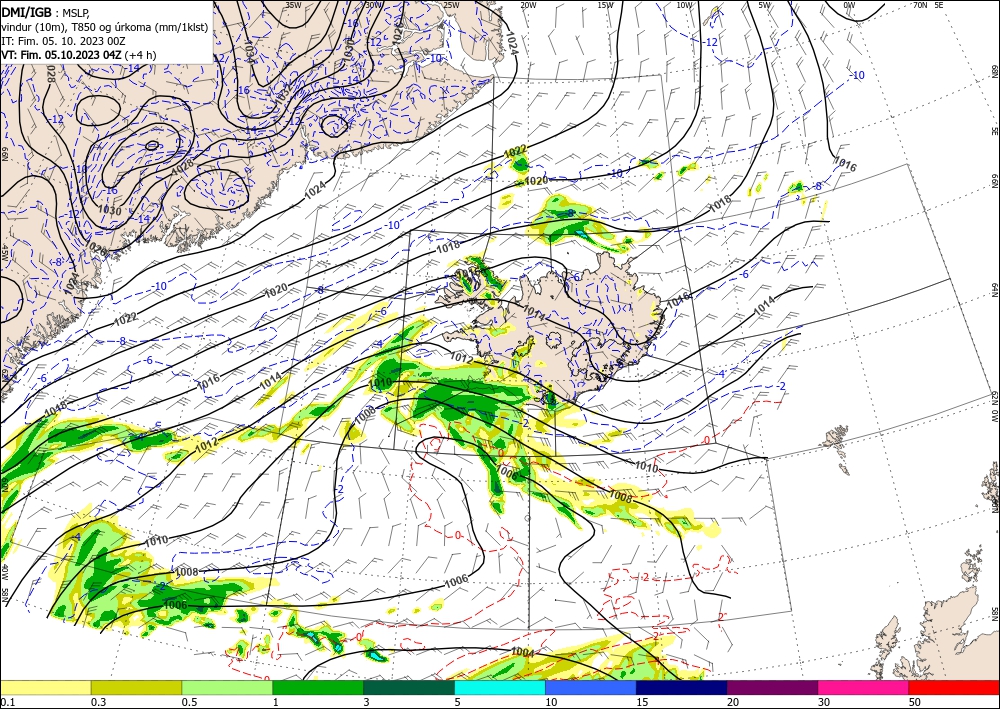
Task: Click the "VT: Fim. 05.10.2023 04Z" valid time
Action: (x=61, y=55)
